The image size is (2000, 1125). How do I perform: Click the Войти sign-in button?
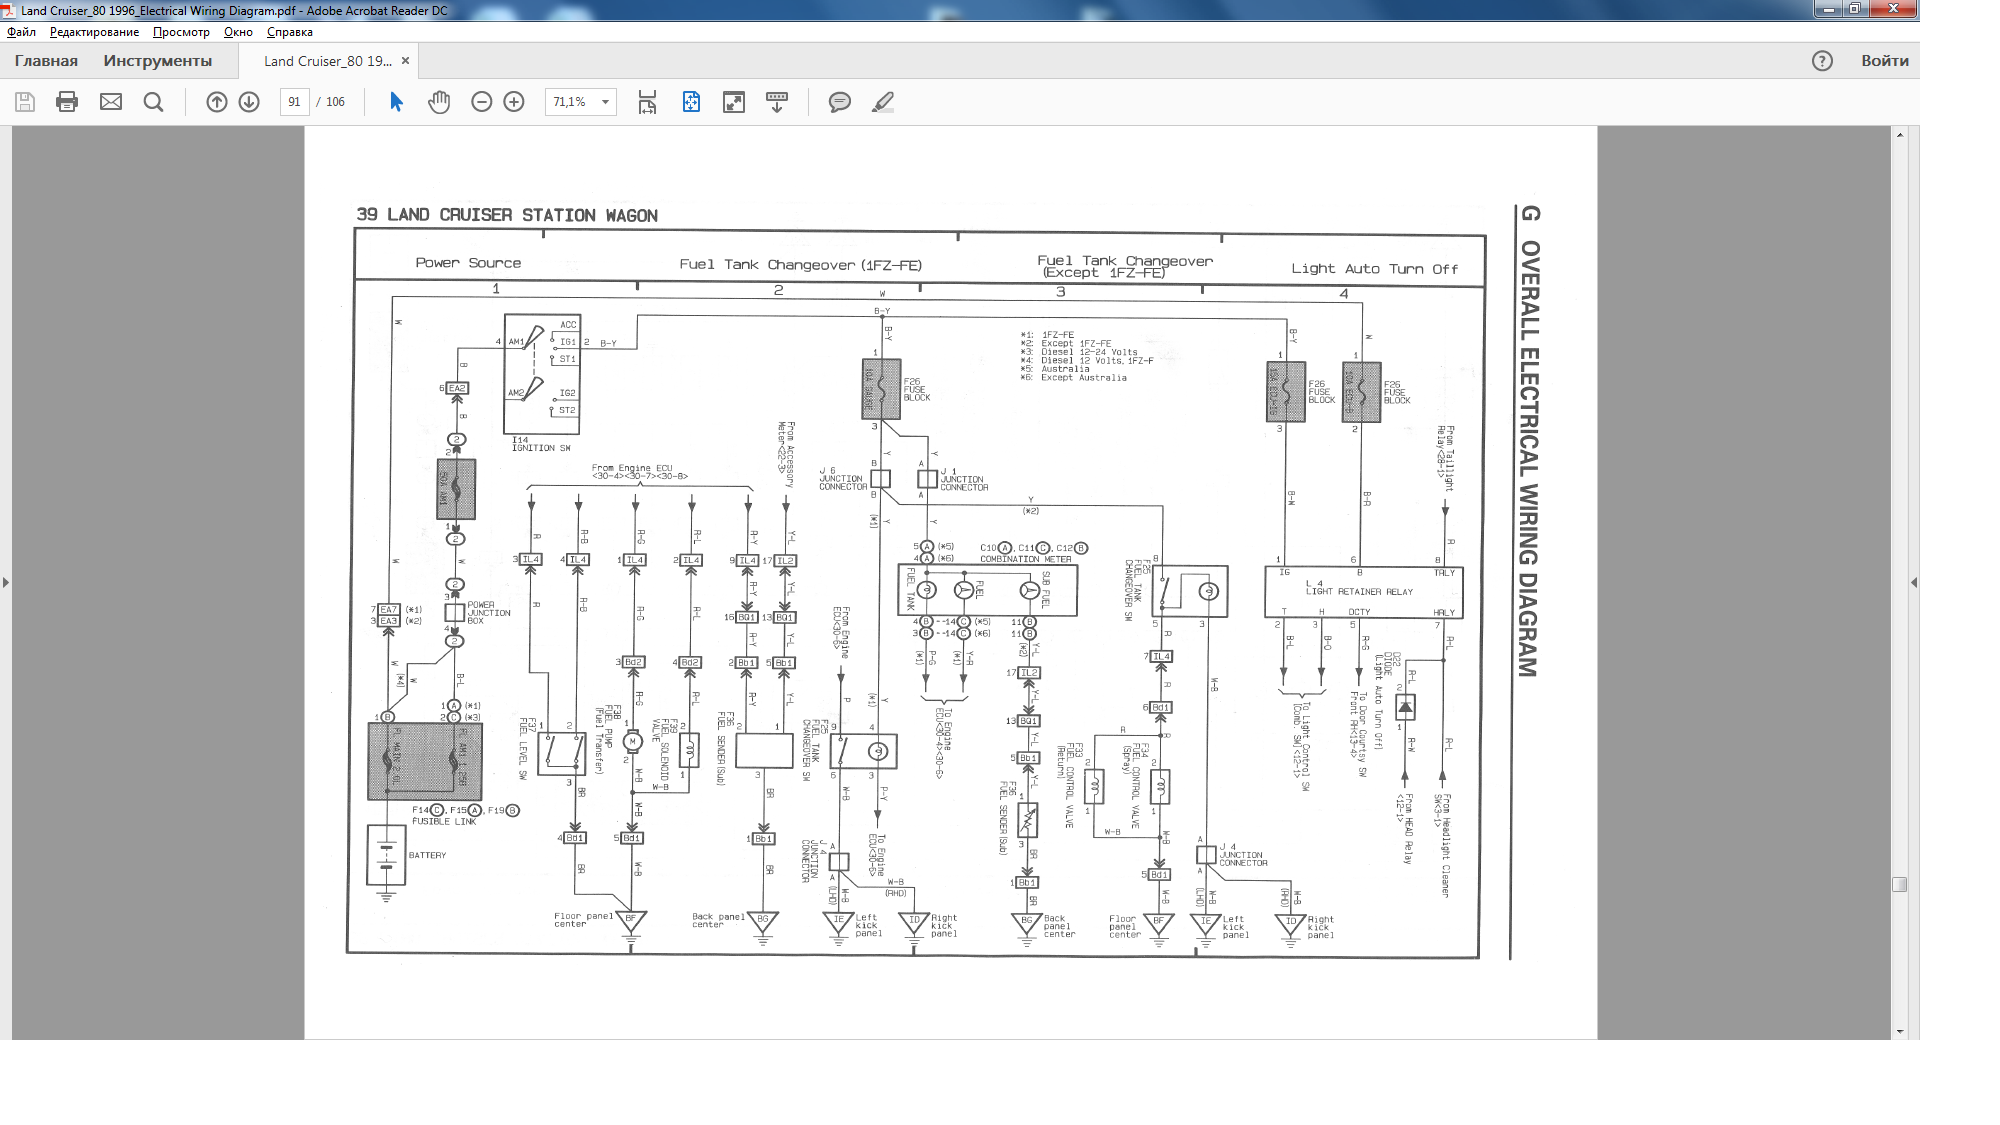tap(1885, 61)
